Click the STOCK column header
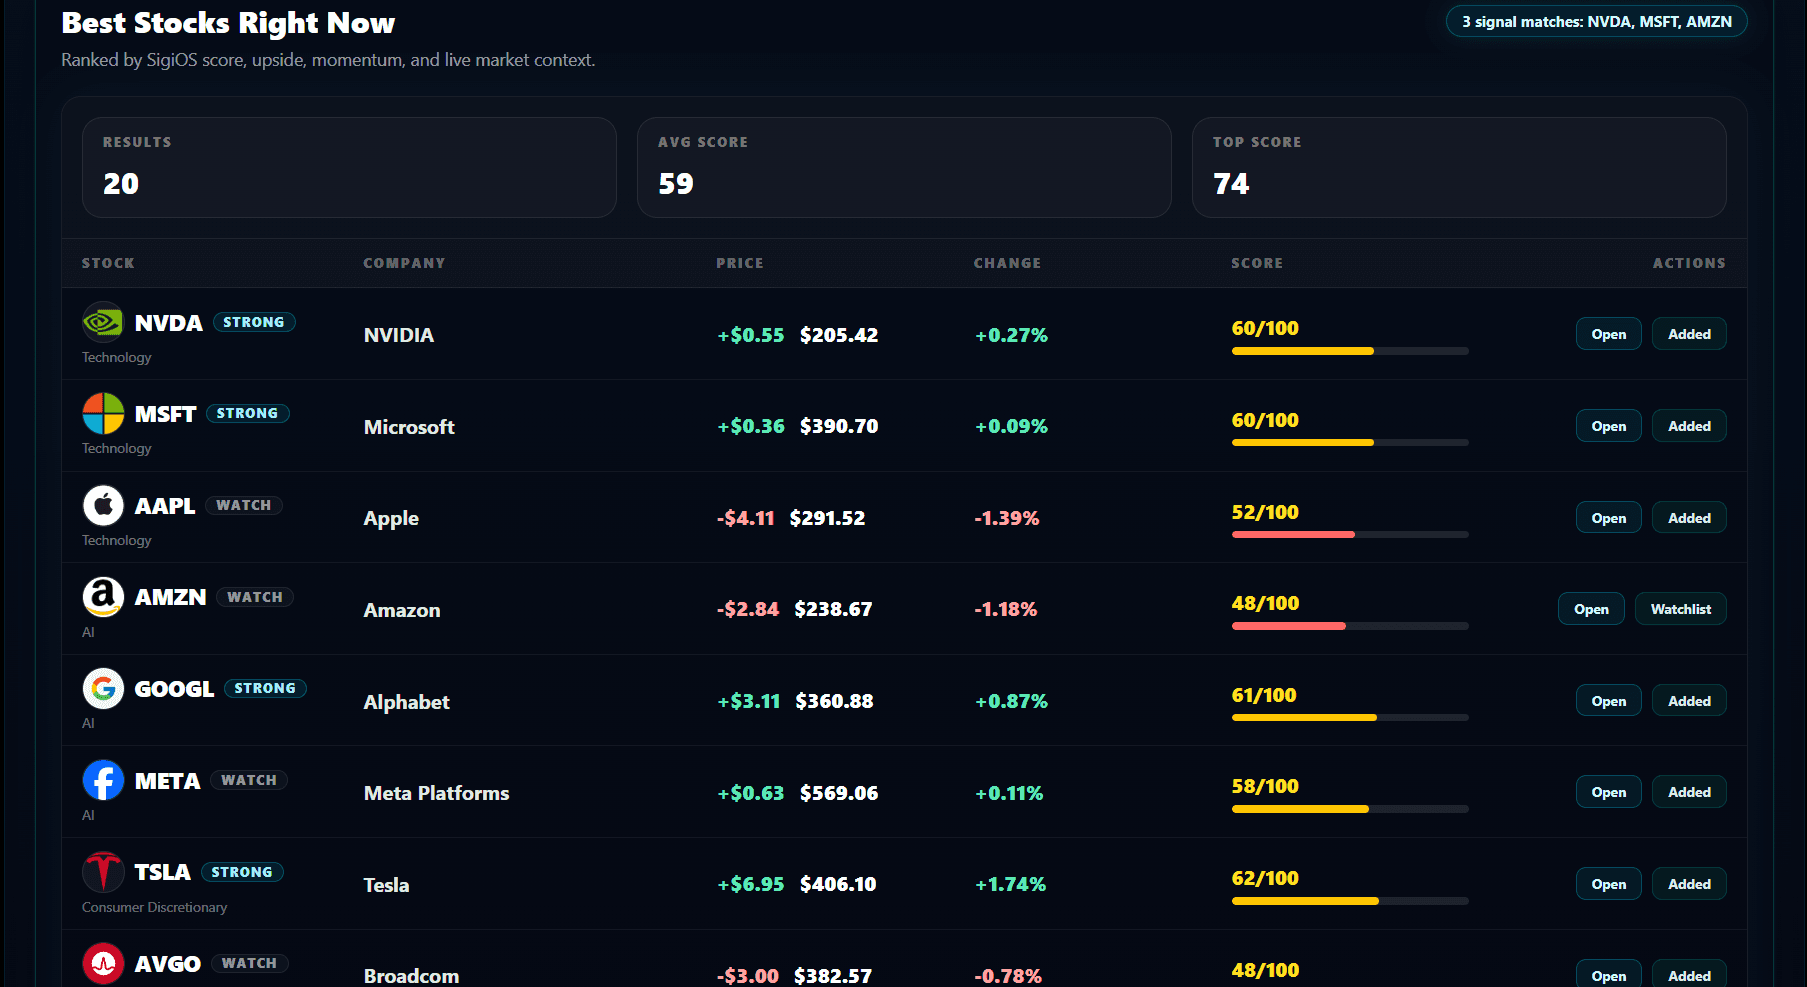Image resolution: width=1807 pixels, height=987 pixels. click(108, 263)
